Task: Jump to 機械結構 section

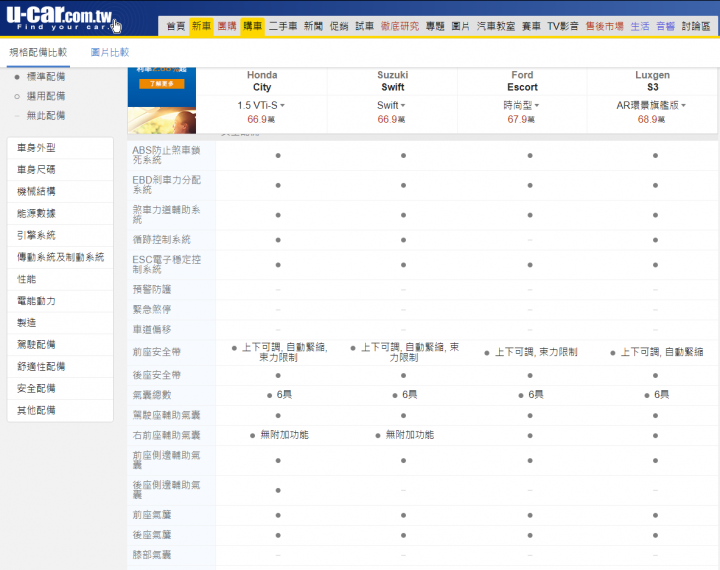Action: 60,192
